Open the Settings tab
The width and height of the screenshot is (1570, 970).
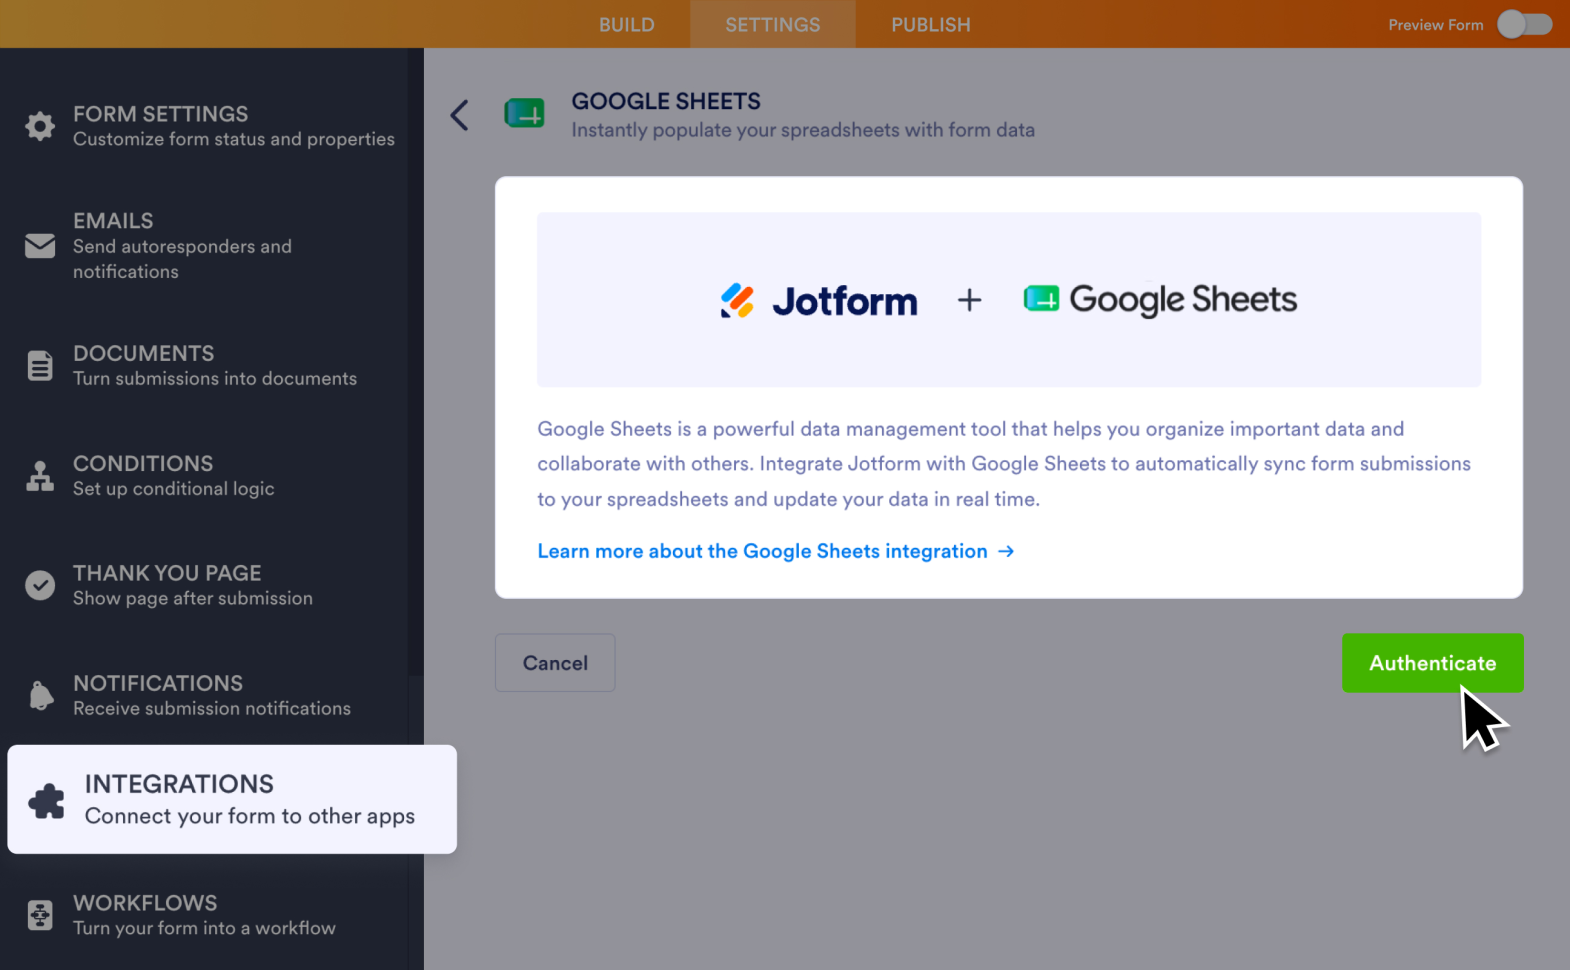773,24
